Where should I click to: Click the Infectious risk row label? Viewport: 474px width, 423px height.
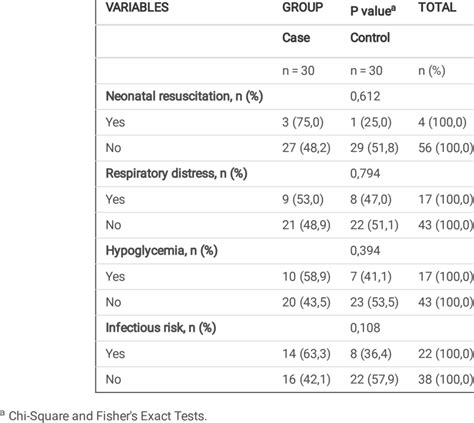coord(161,328)
